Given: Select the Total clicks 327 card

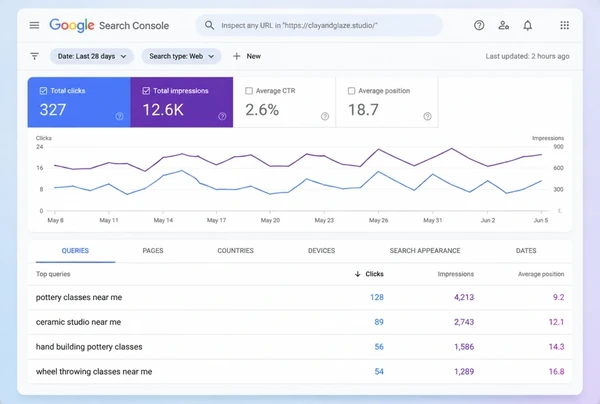Looking at the screenshot, I should click(79, 102).
